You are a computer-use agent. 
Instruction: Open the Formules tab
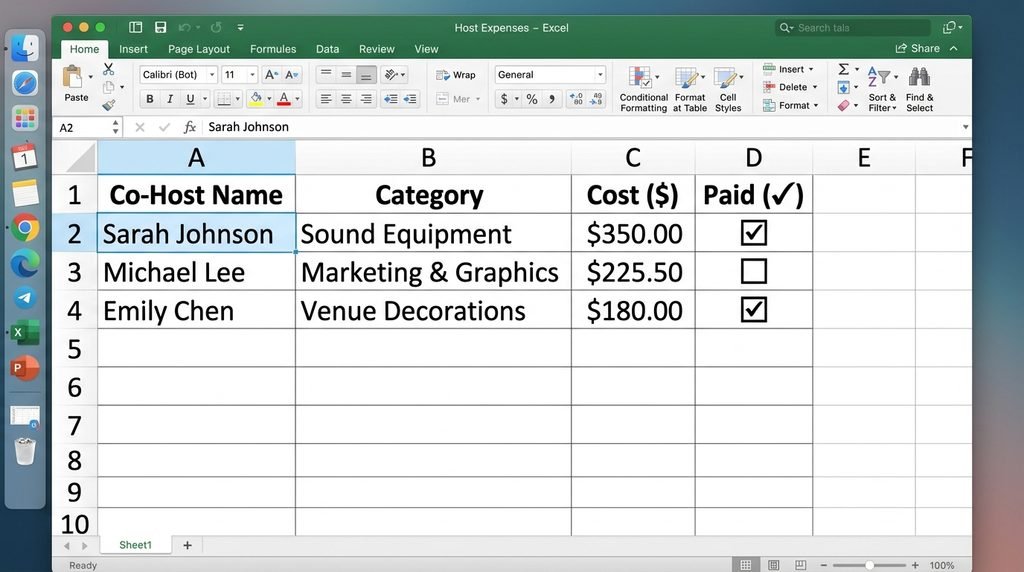click(x=273, y=49)
